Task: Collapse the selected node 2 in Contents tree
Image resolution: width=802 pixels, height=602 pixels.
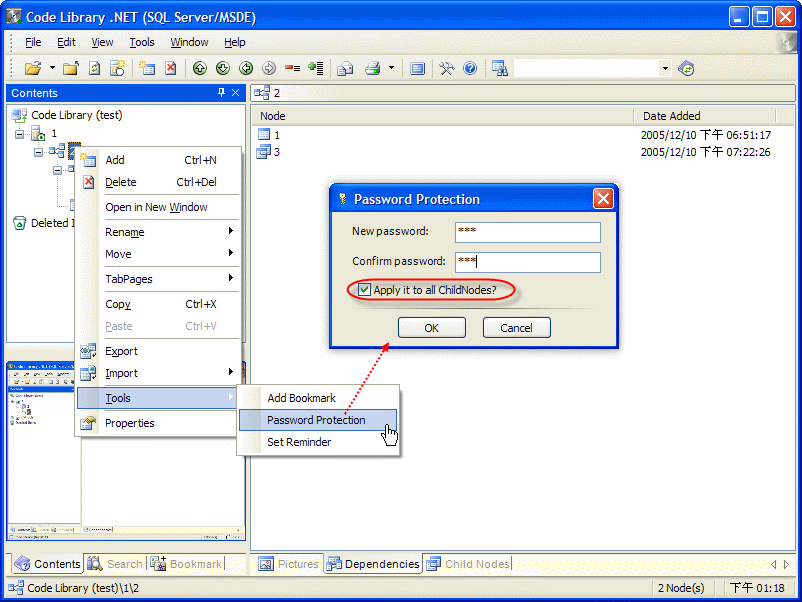Action: [38, 152]
